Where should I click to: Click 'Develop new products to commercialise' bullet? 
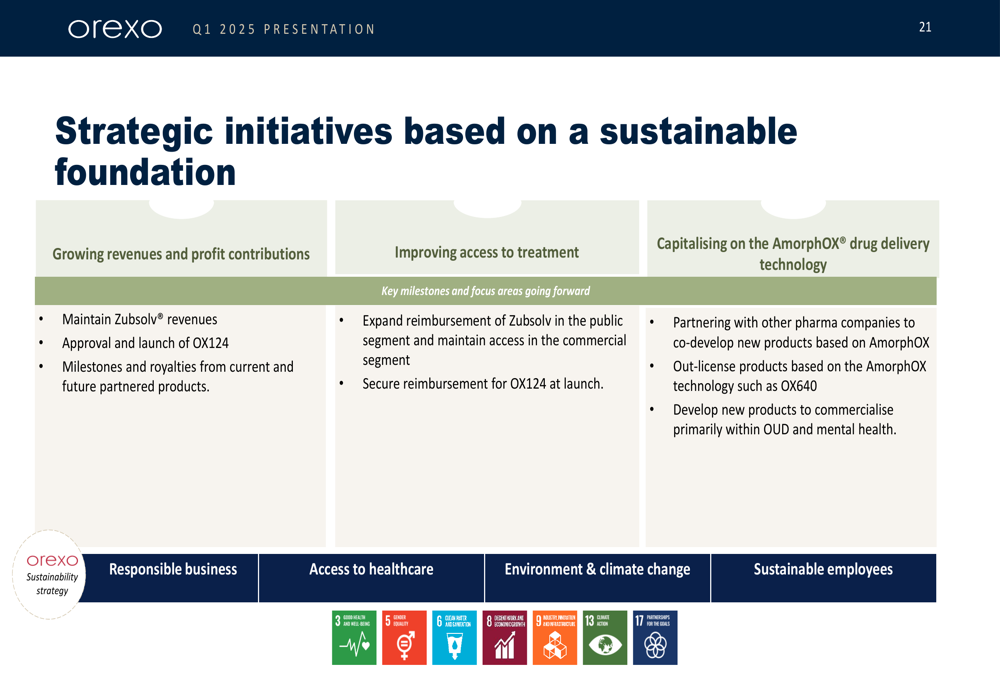pyautogui.click(x=784, y=420)
